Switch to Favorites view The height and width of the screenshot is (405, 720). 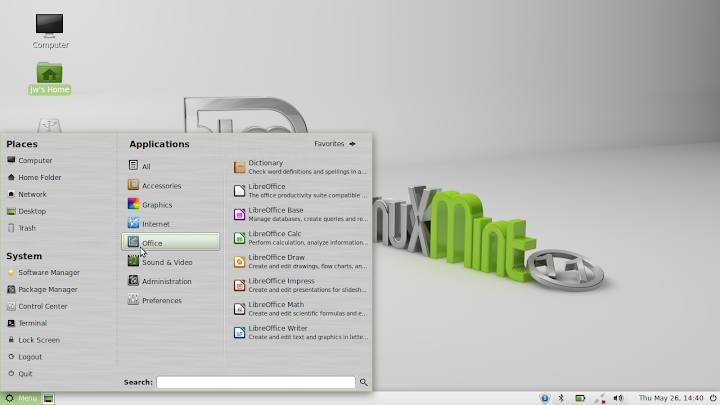(x=335, y=144)
